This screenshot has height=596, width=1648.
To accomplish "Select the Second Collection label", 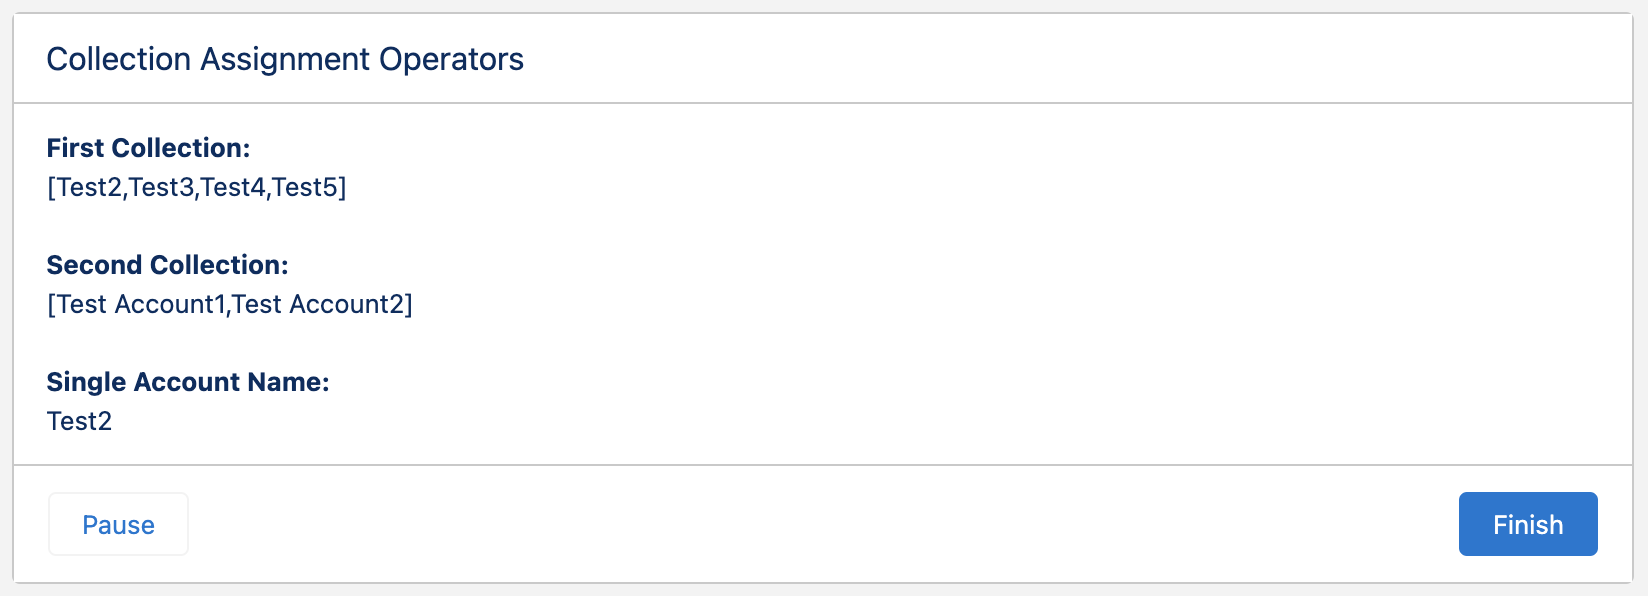I will [167, 265].
